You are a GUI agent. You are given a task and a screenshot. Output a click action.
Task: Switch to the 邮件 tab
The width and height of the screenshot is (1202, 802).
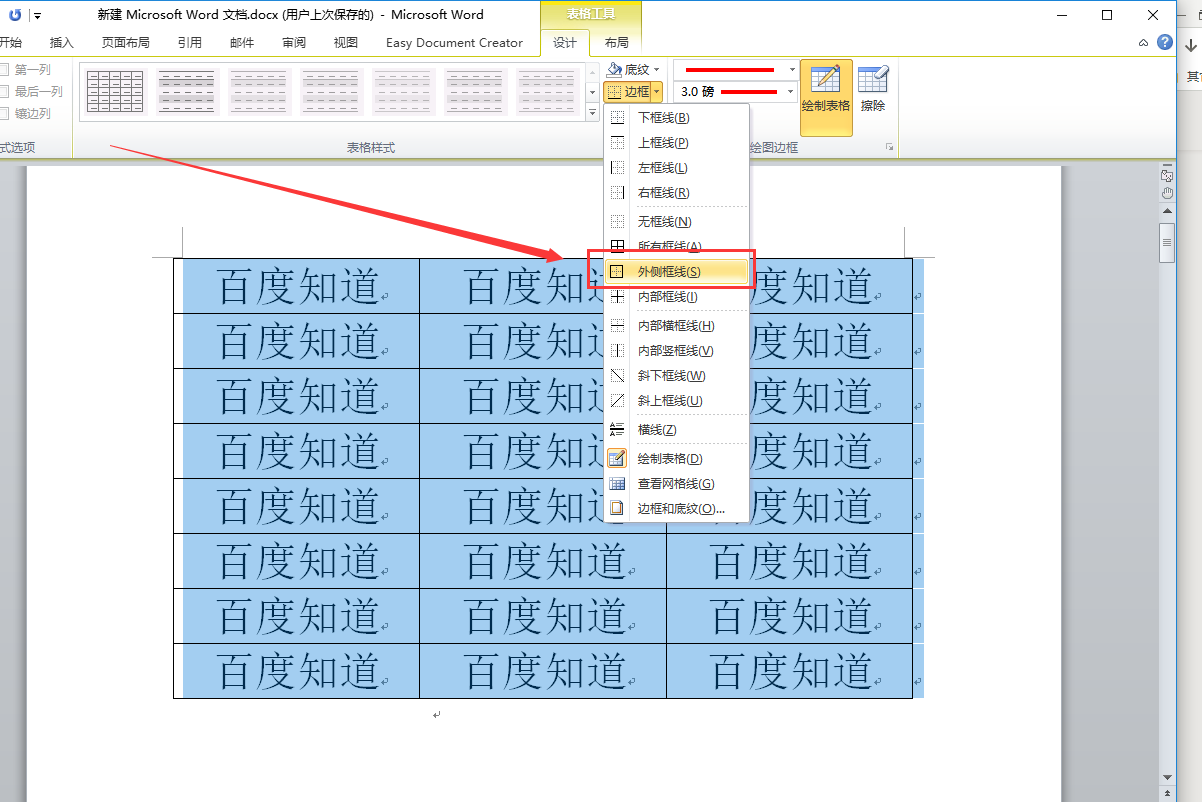click(242, 43)
